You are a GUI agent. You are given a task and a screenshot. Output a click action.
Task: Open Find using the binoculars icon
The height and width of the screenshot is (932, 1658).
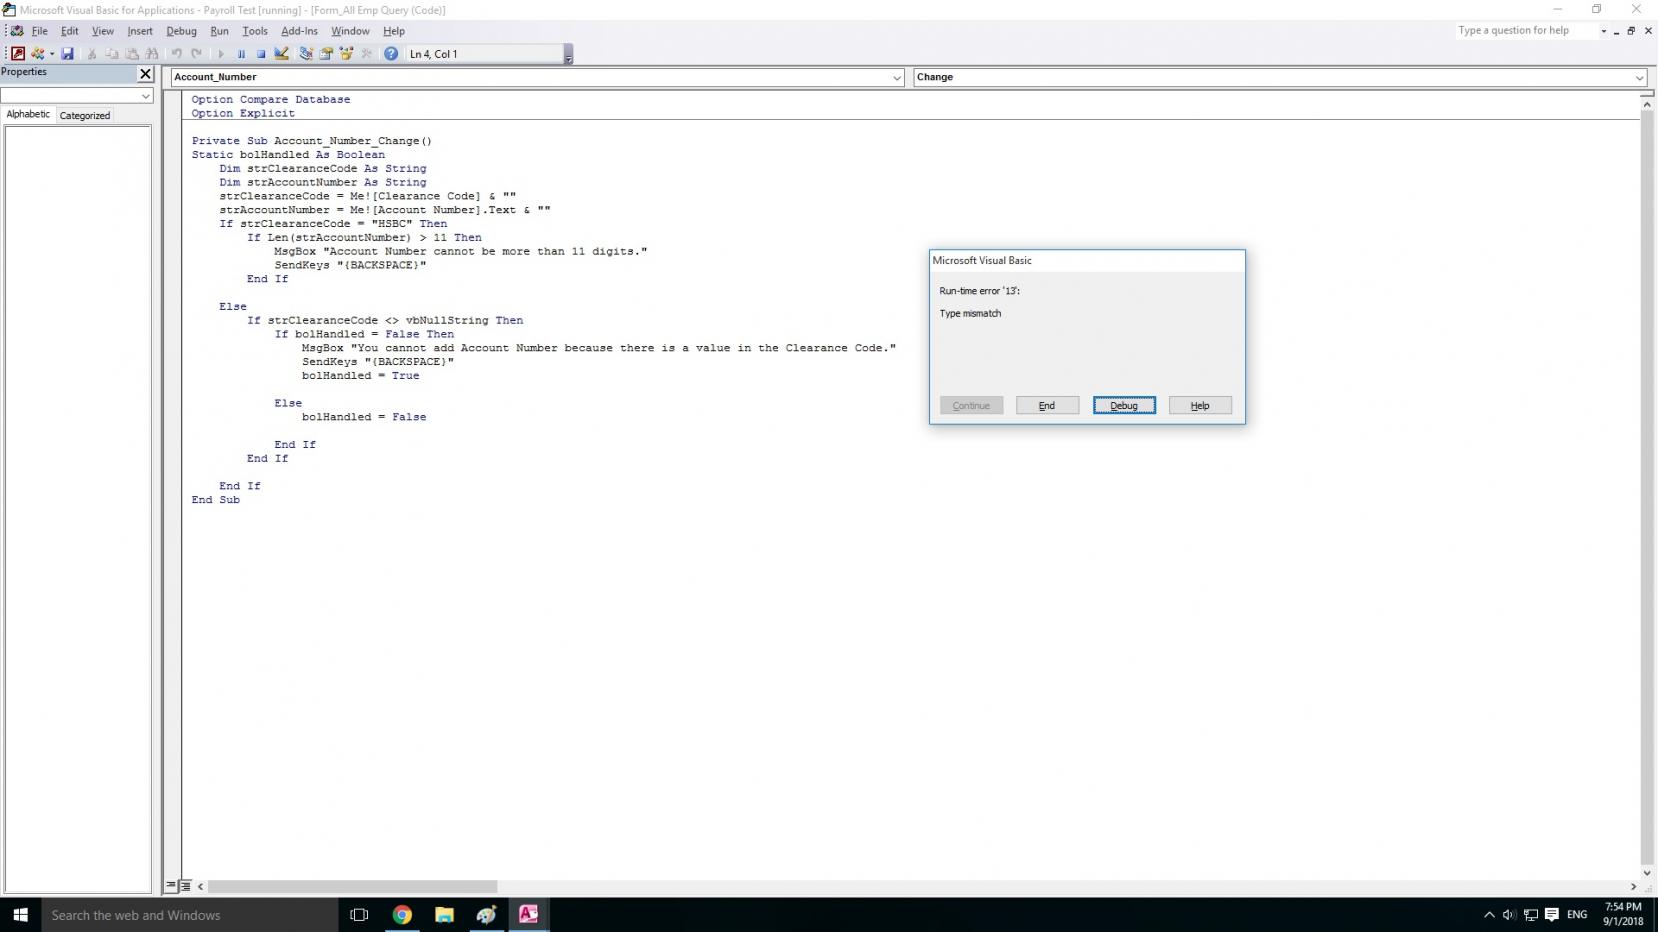coord(152,54)
